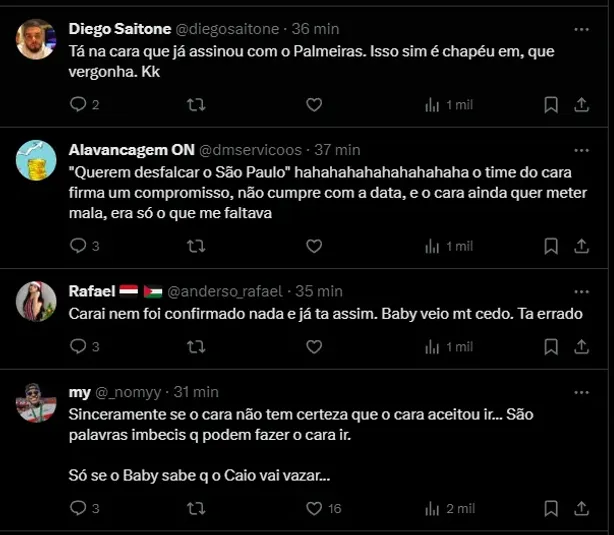Like the tweet by my @_nomyy
Image resolution: width=614 pixels, height=535 pixels.
(x=313, y=508)
